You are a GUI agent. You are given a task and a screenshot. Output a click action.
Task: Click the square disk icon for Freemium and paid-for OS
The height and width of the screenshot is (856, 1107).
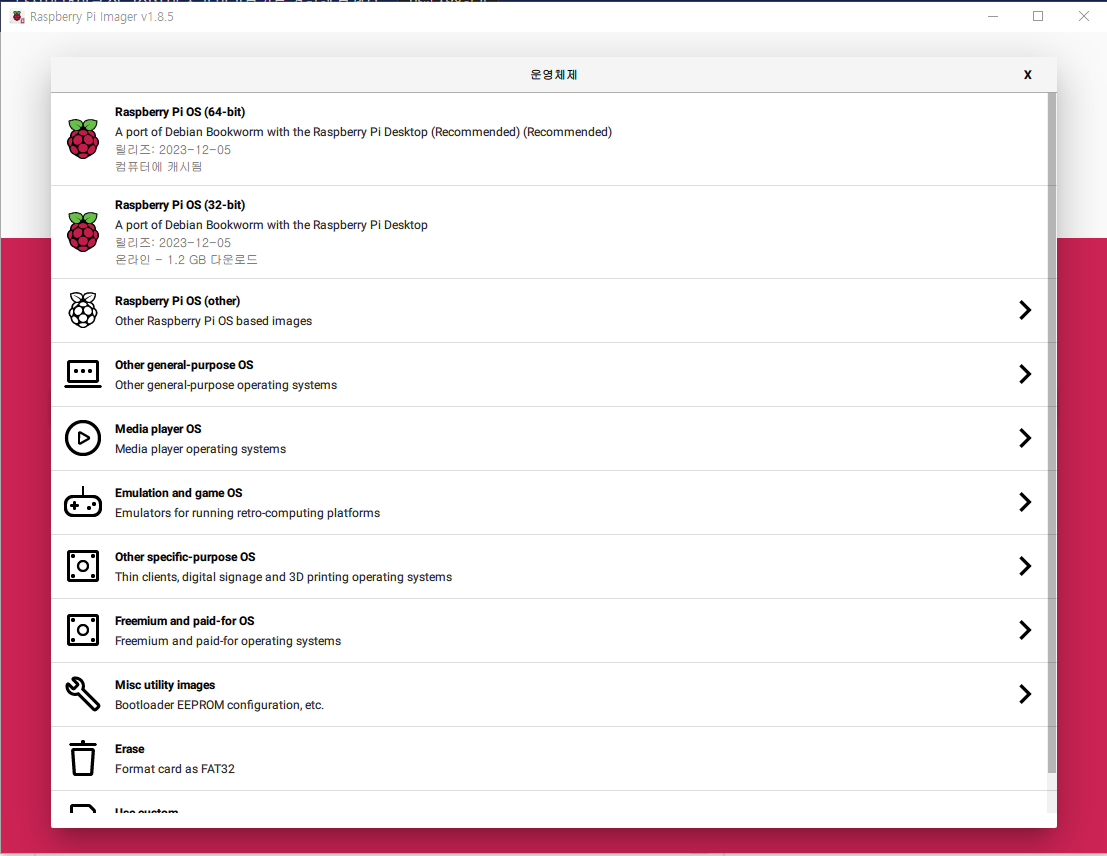(83, 630)
